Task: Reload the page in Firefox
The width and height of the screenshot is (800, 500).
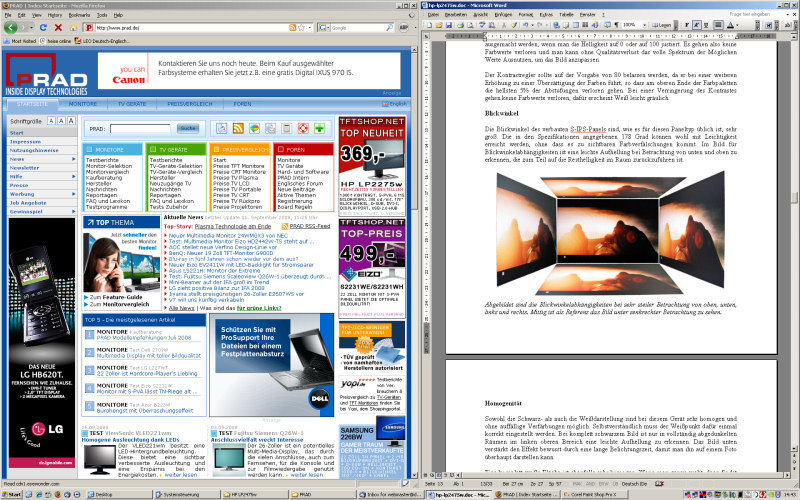Action: click(x=43, y=28)
